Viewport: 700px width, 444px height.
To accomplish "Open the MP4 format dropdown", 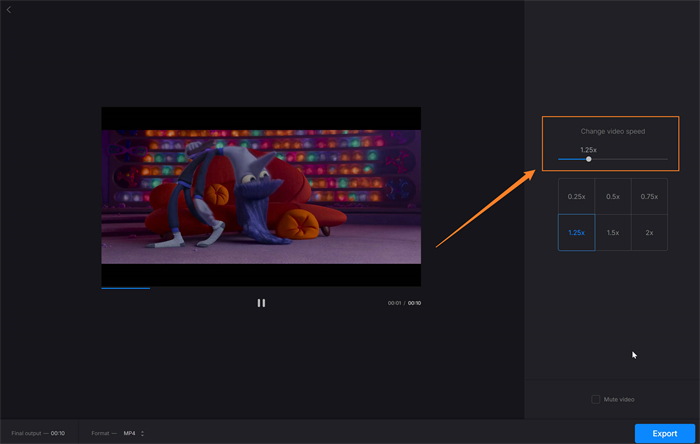I will click(x=134, y=433).
